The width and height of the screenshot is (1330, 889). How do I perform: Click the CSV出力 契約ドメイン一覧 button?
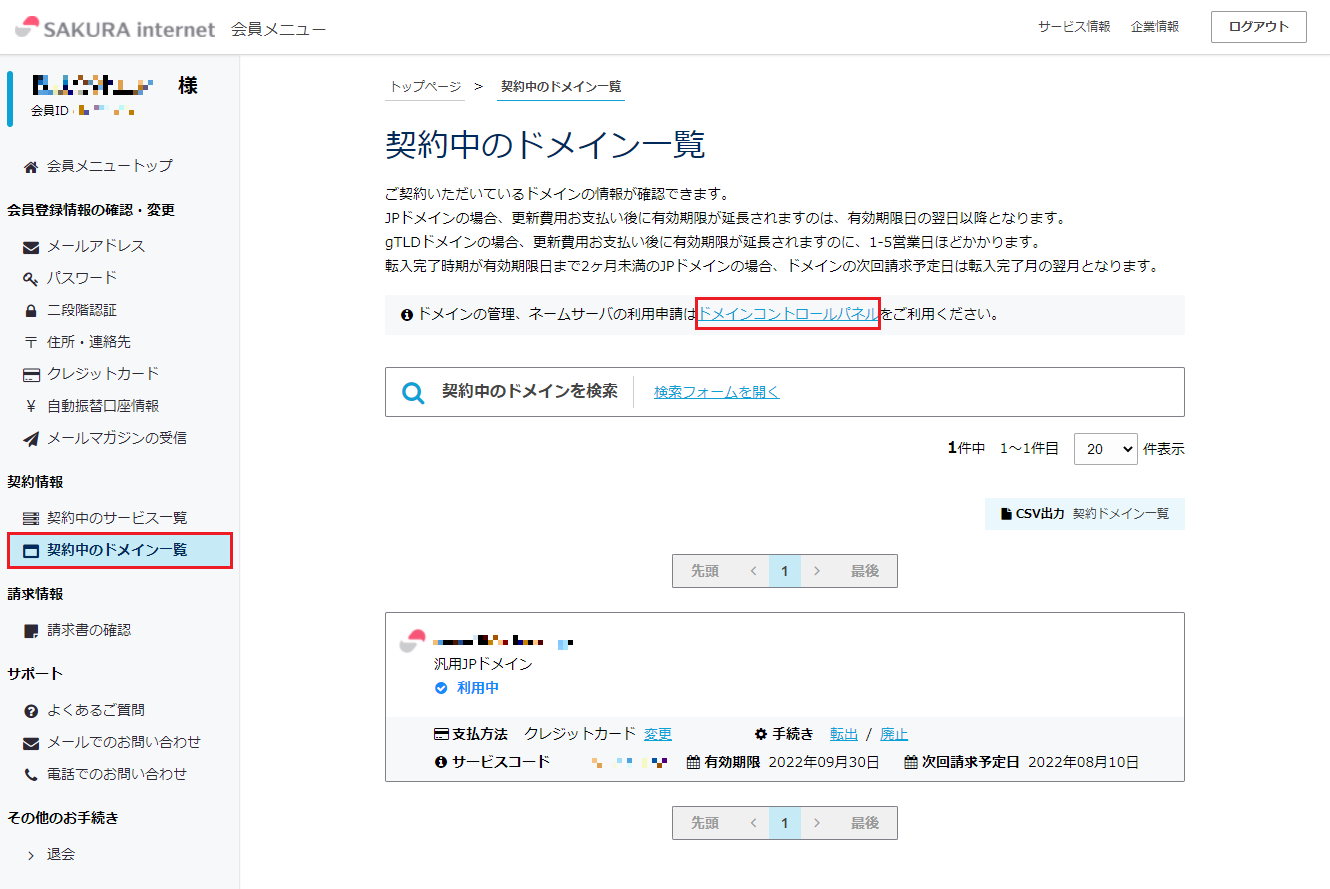tap(1085, 514)
